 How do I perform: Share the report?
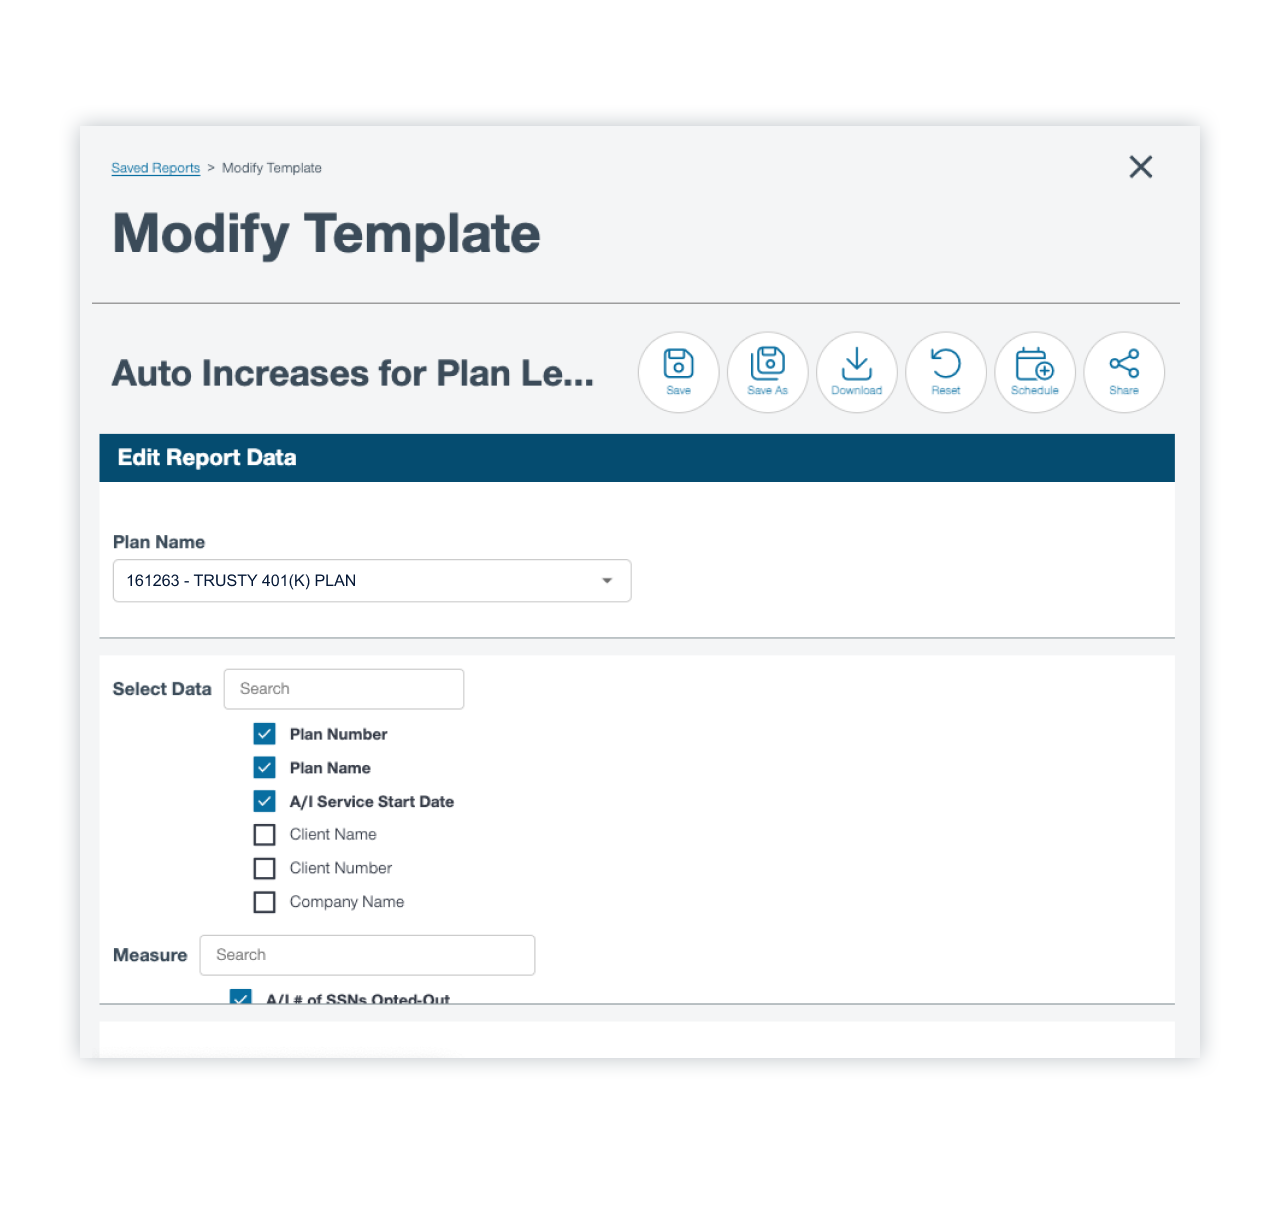tap(1123, 371)
